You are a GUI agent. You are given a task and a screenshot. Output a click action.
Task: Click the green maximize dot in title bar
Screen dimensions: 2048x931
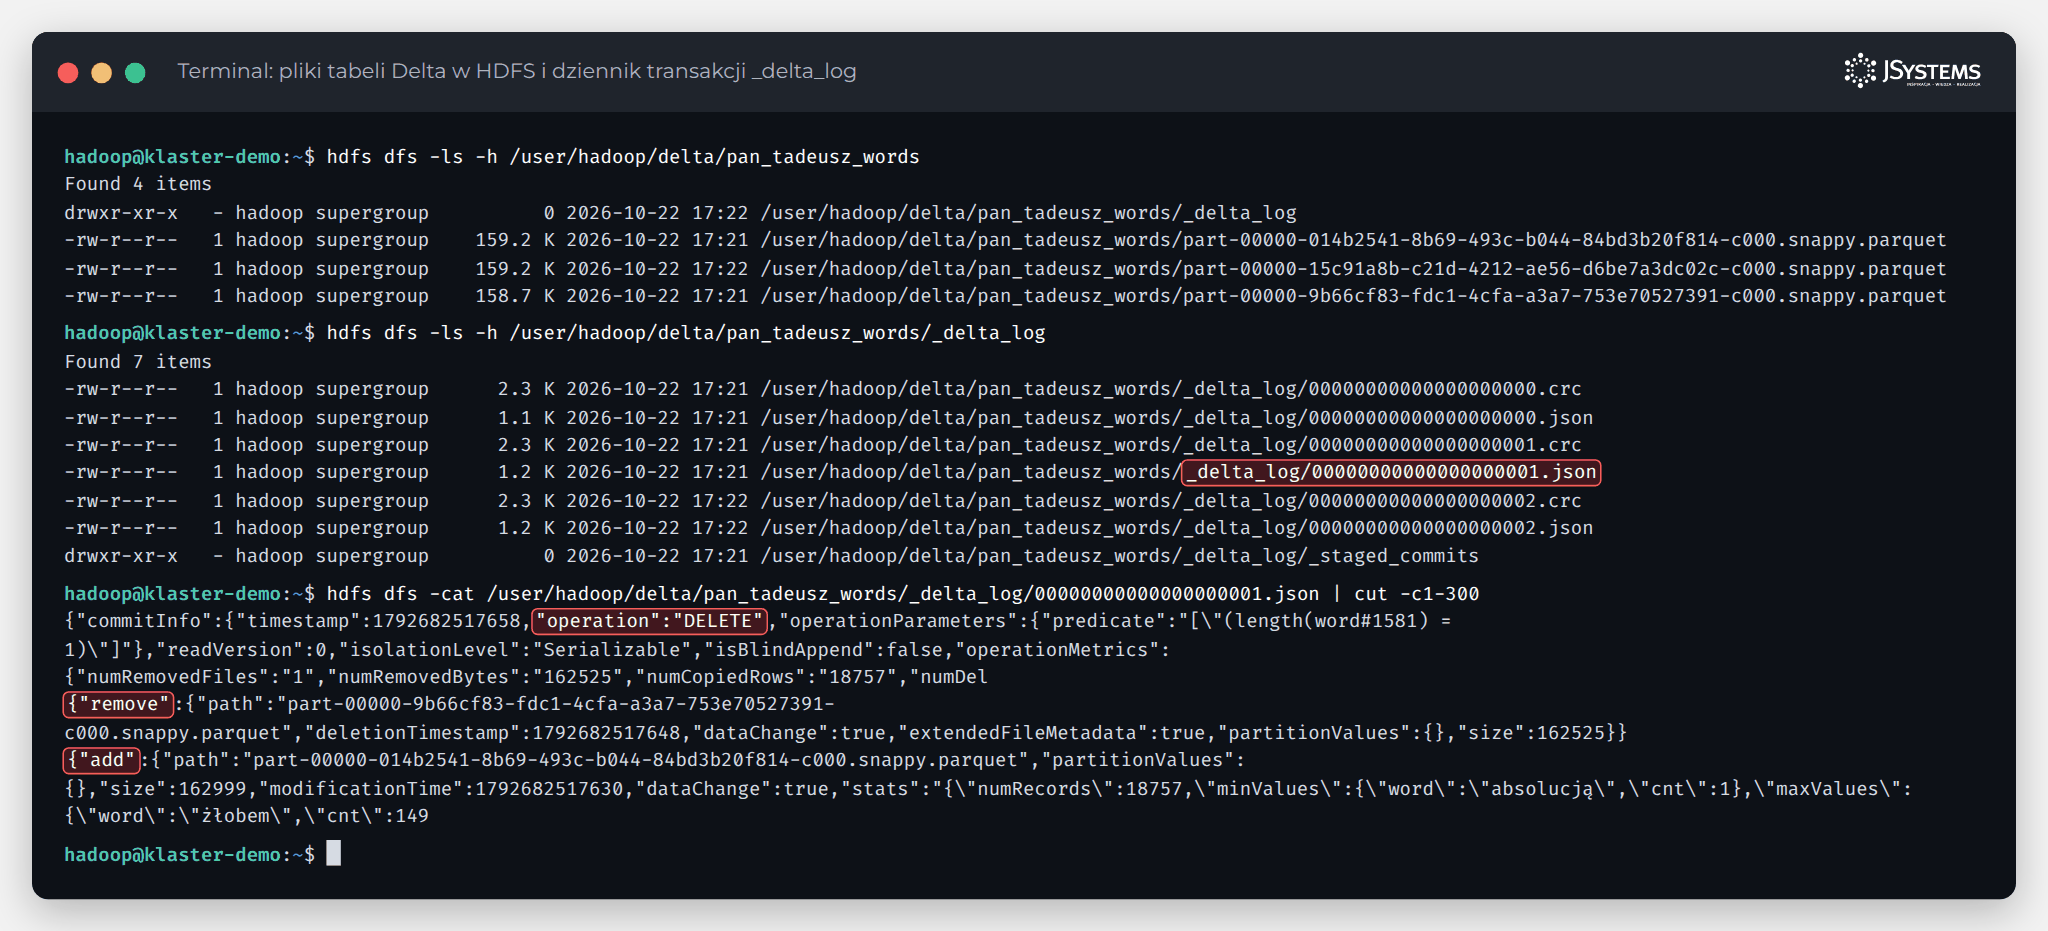click(135, 72)
